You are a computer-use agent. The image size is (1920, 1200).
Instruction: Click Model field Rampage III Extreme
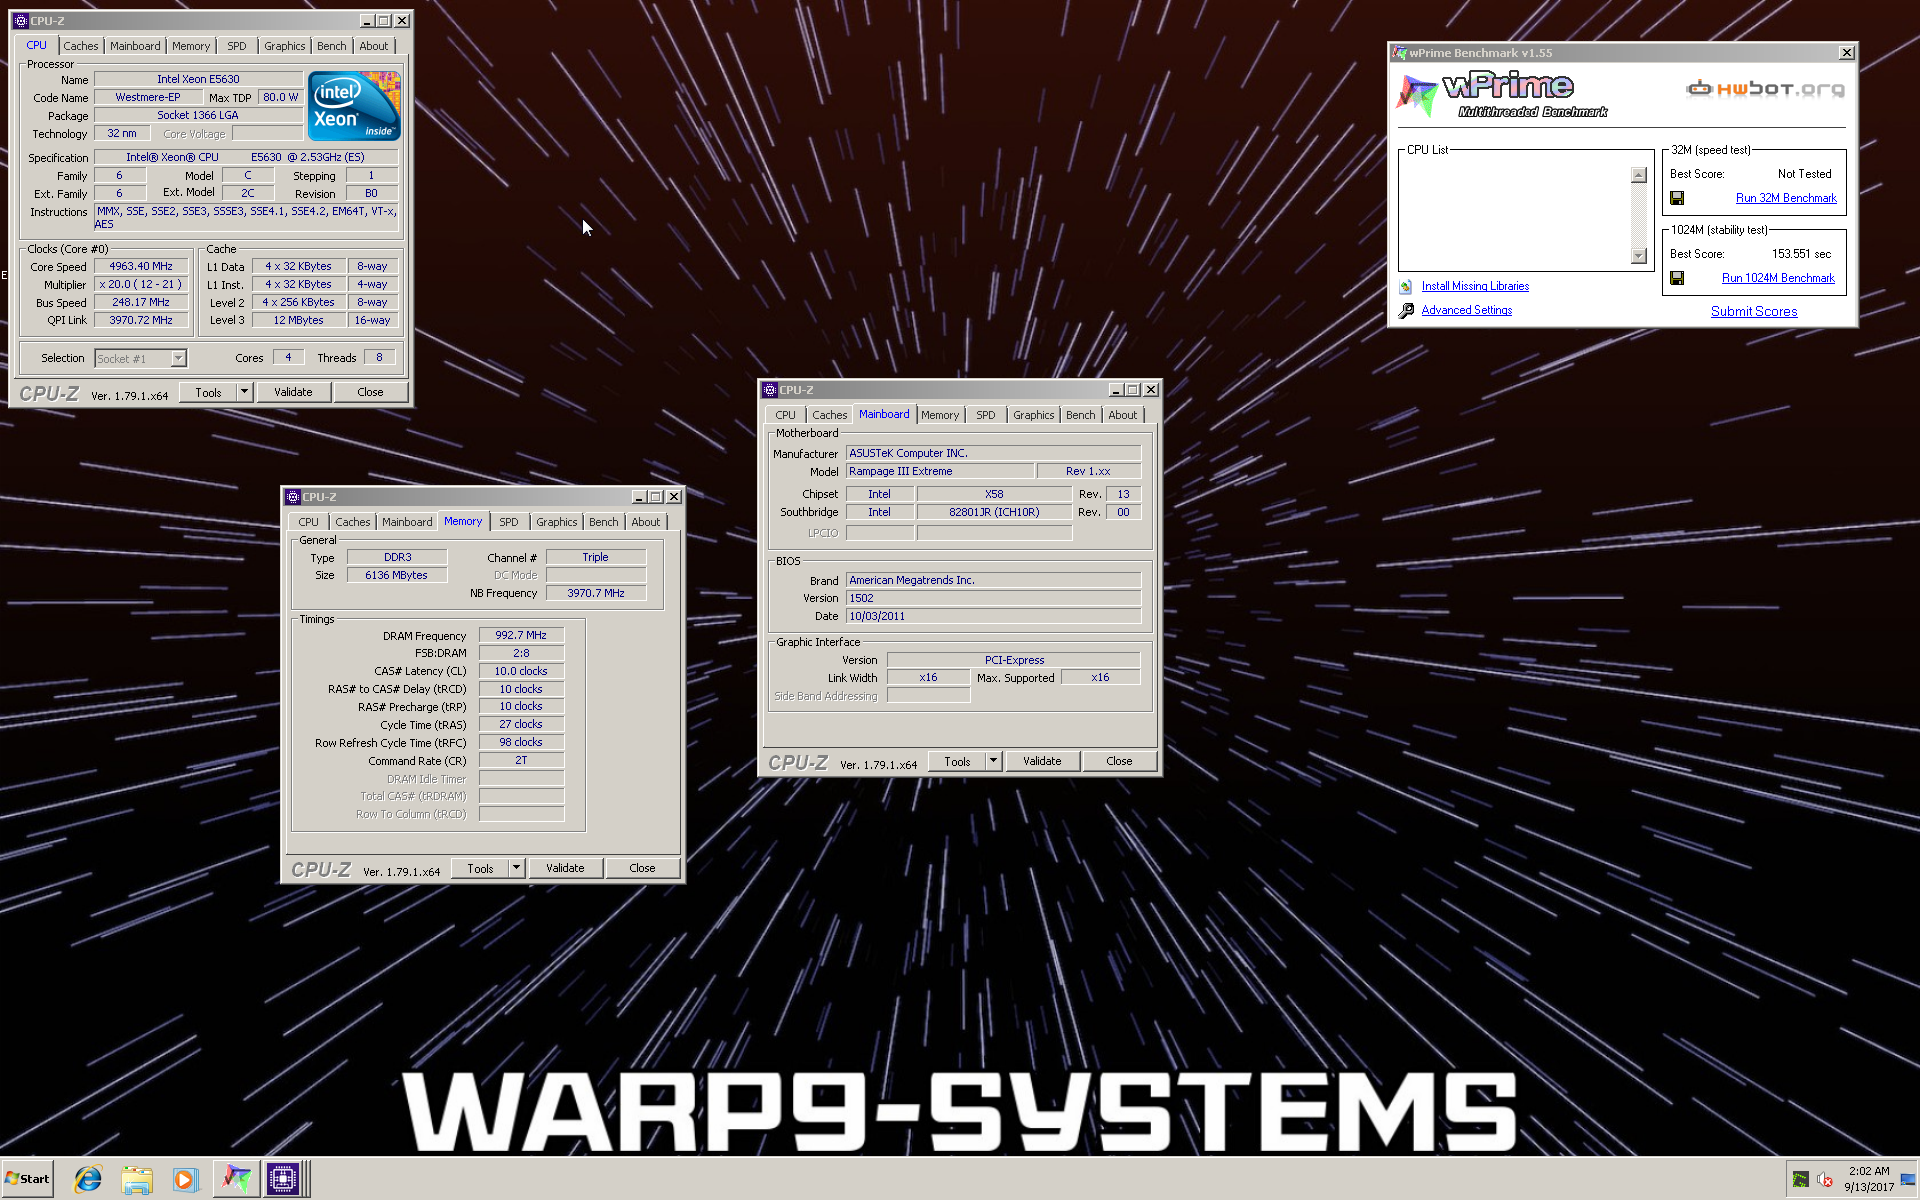click(x=939, y=471)
